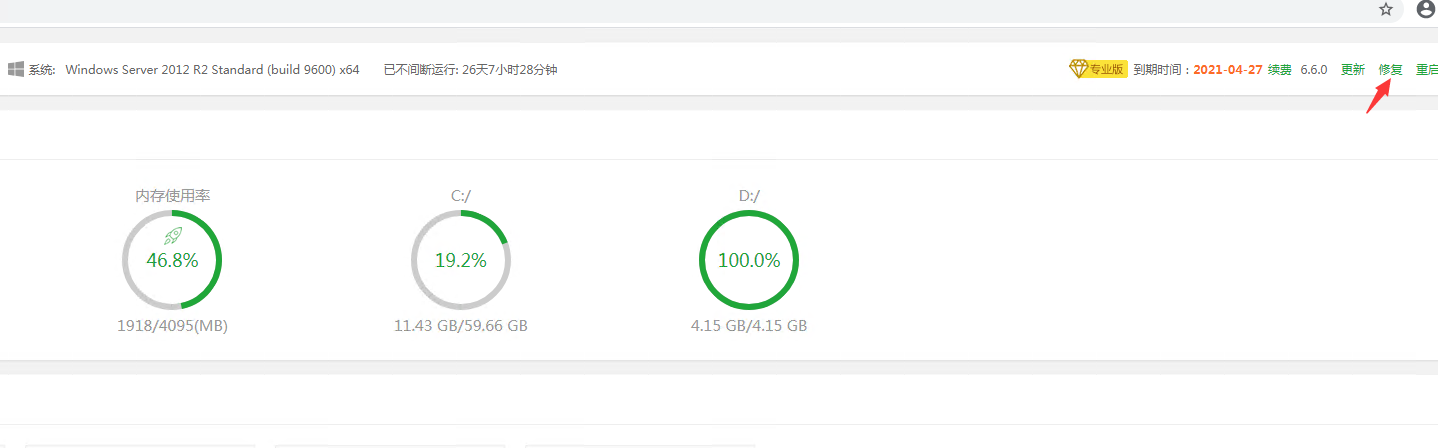Click the 内存使用率 label
The image size is (1438, 448).
173,196
